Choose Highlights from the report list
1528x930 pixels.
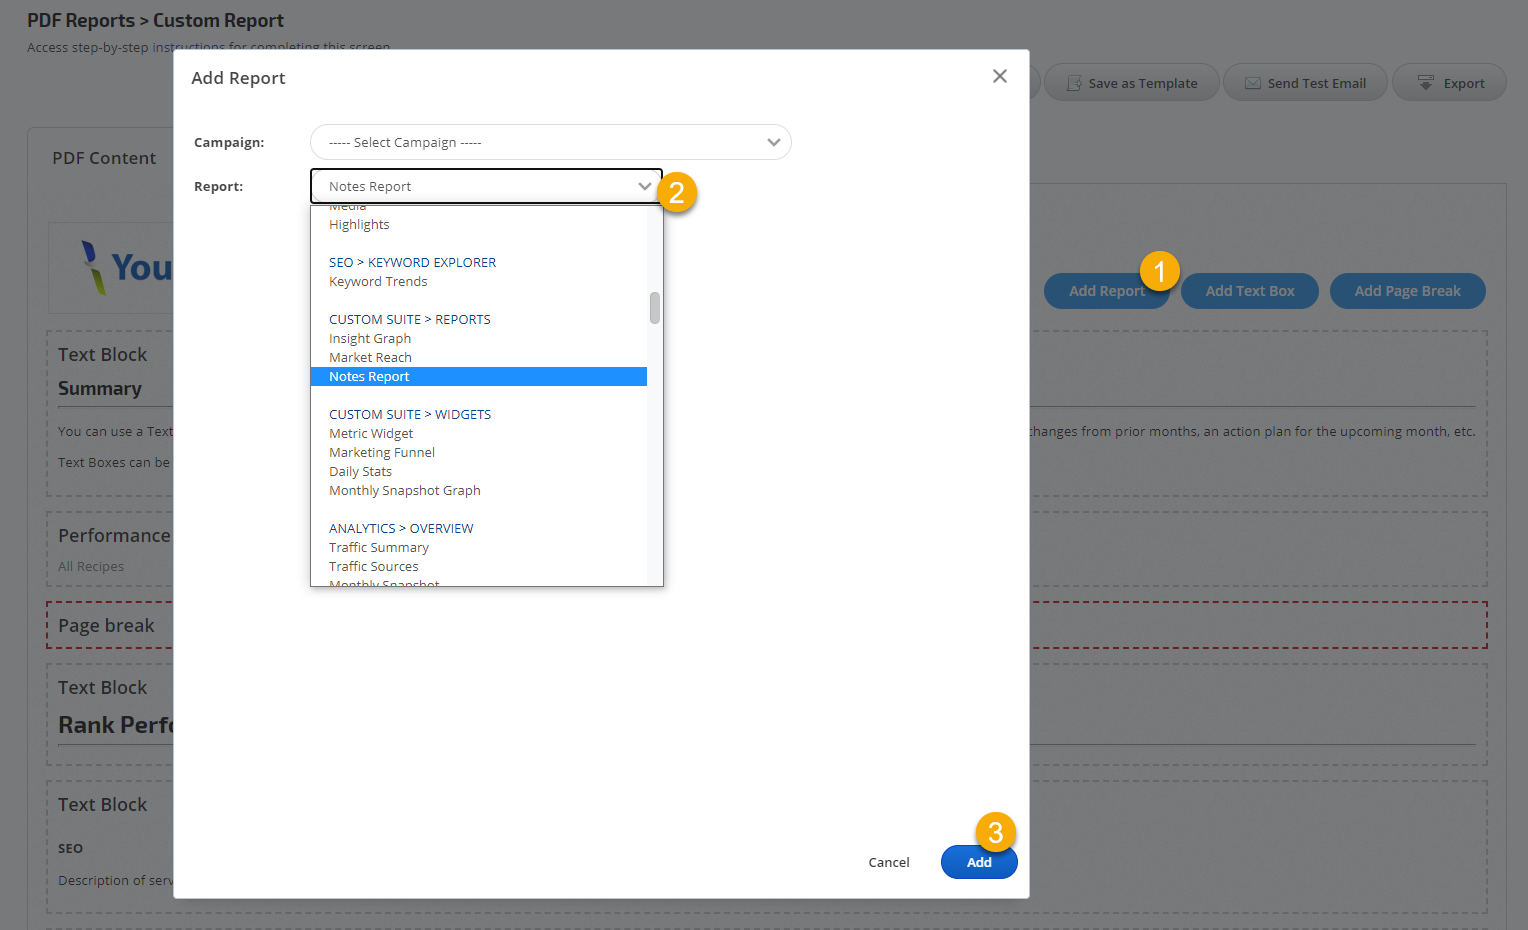coord(359,225)
